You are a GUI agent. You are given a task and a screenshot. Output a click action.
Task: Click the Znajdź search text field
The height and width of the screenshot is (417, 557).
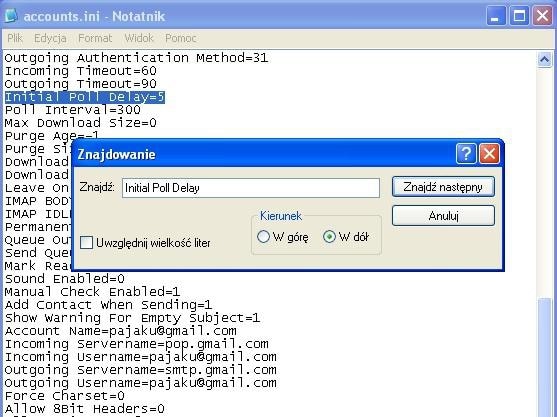(251, 188)
